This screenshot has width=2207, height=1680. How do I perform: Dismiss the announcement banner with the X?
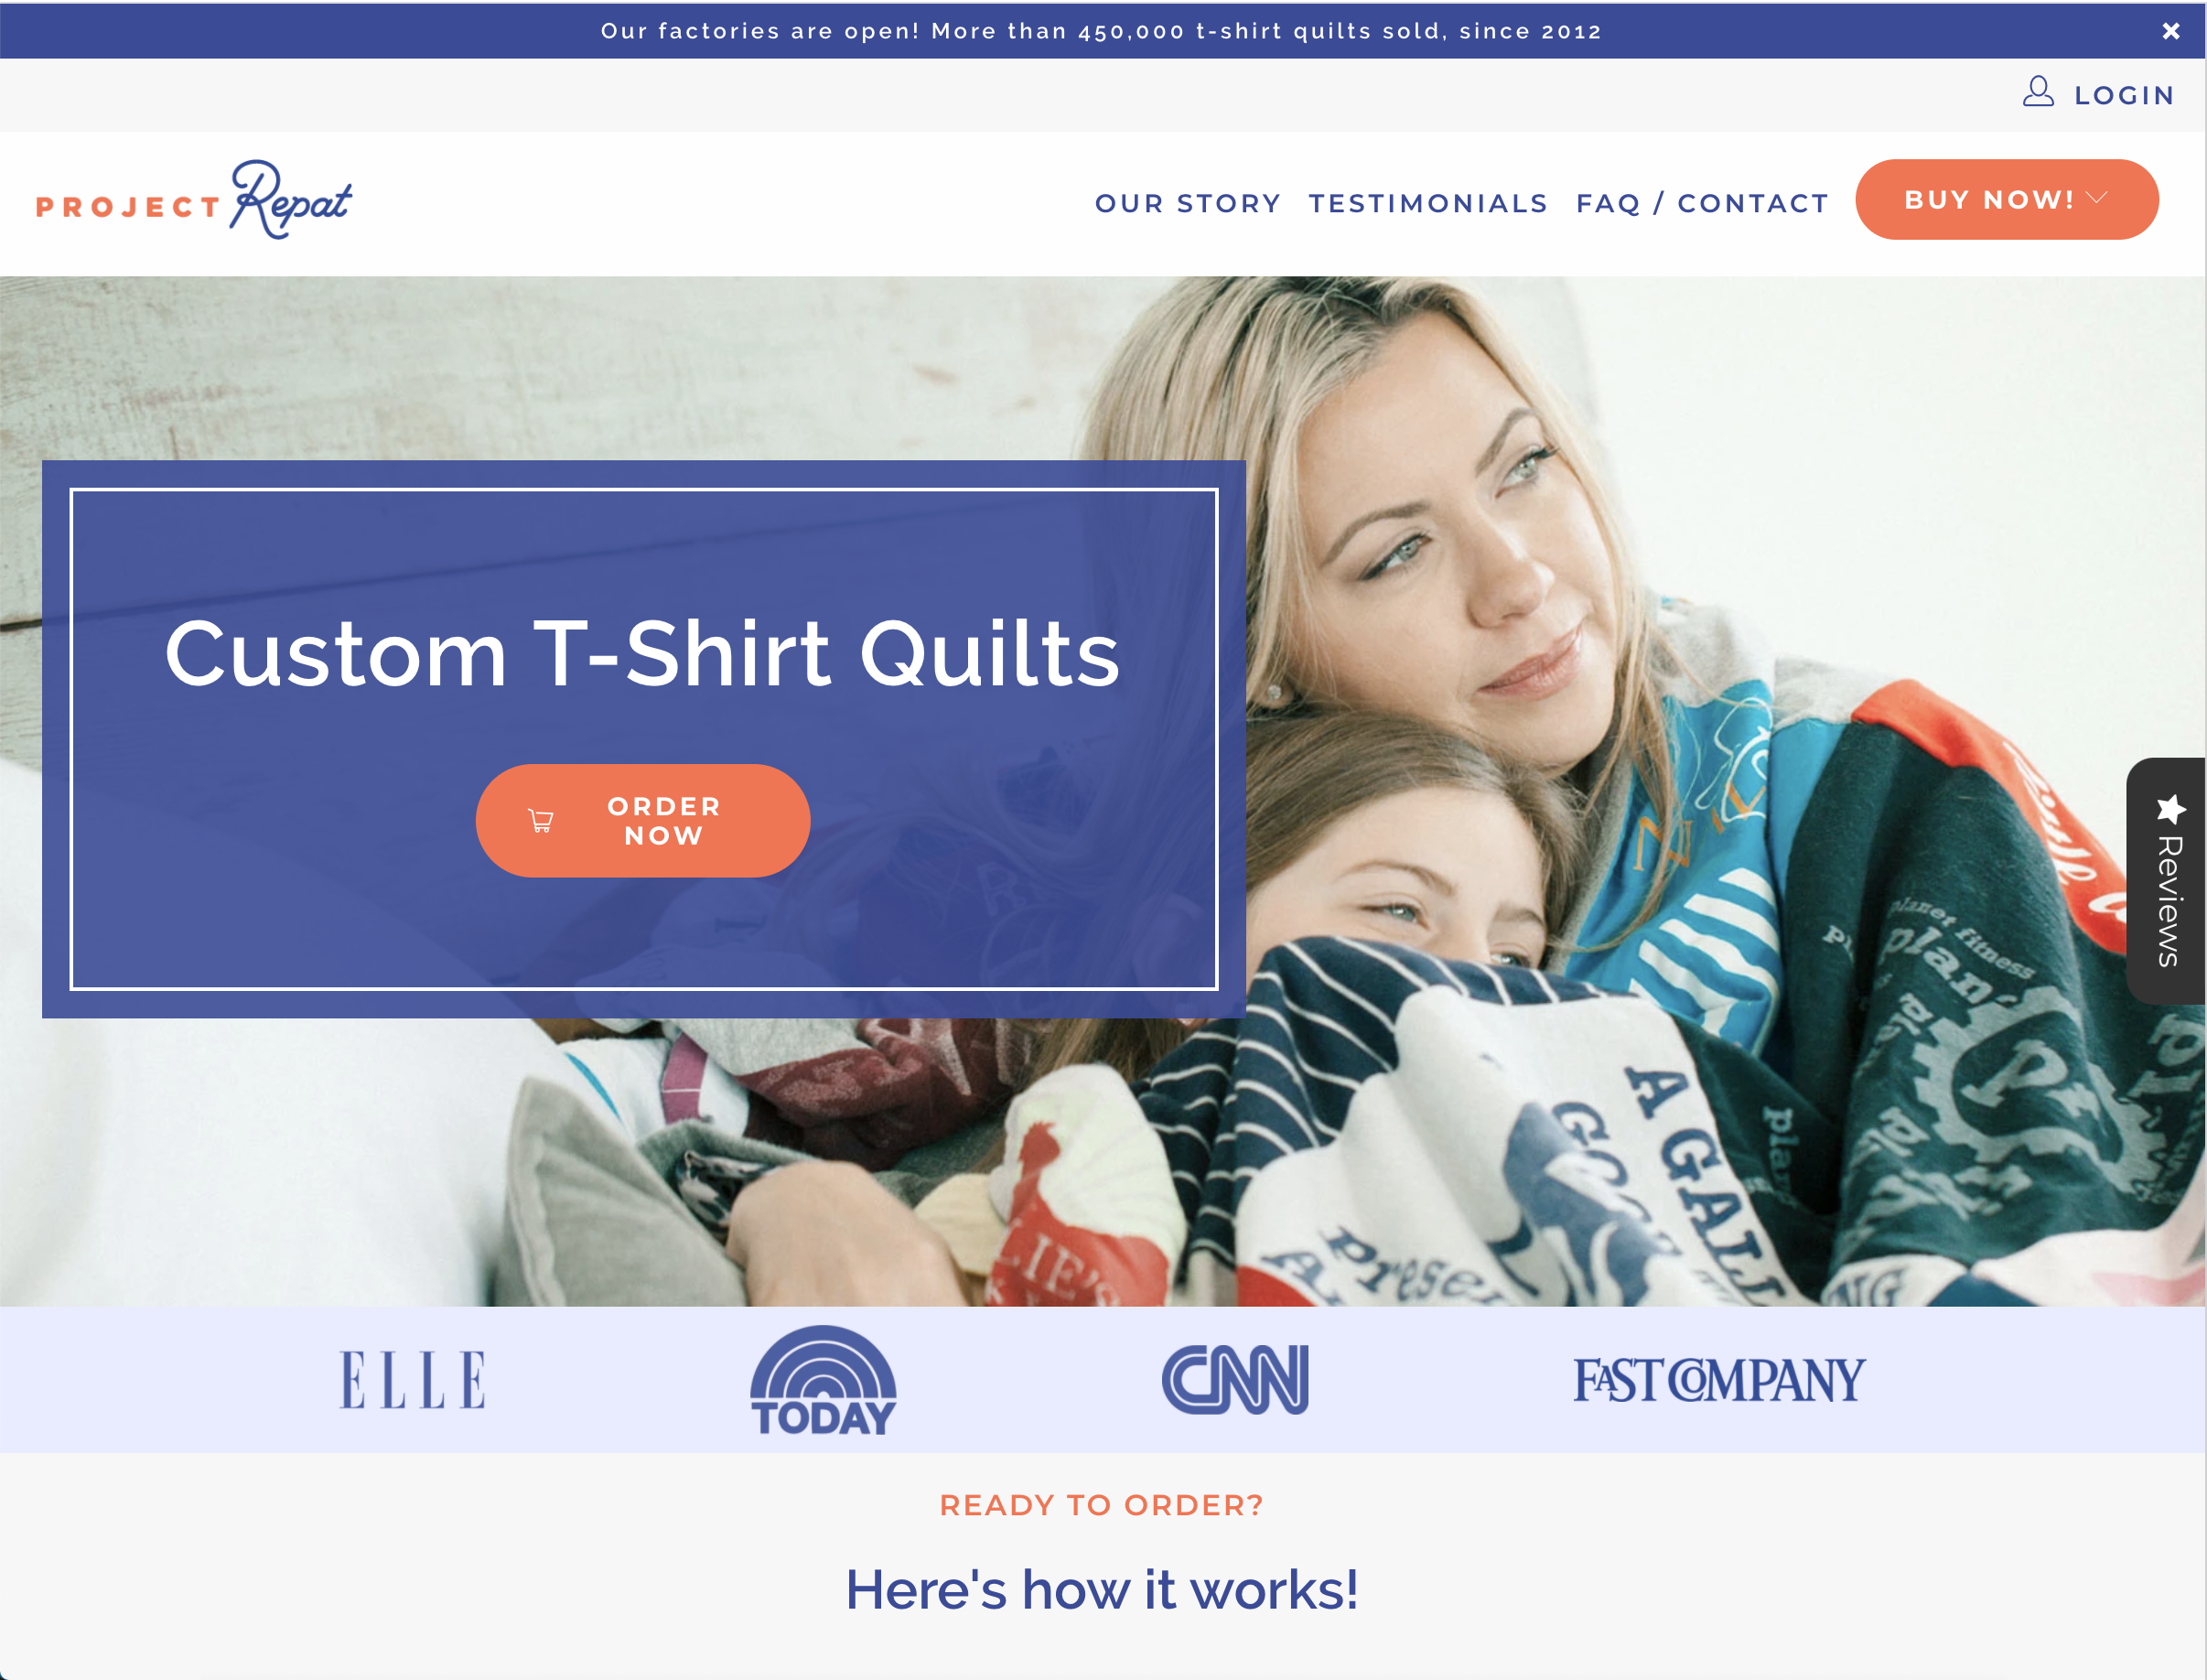pos(2170,31)
